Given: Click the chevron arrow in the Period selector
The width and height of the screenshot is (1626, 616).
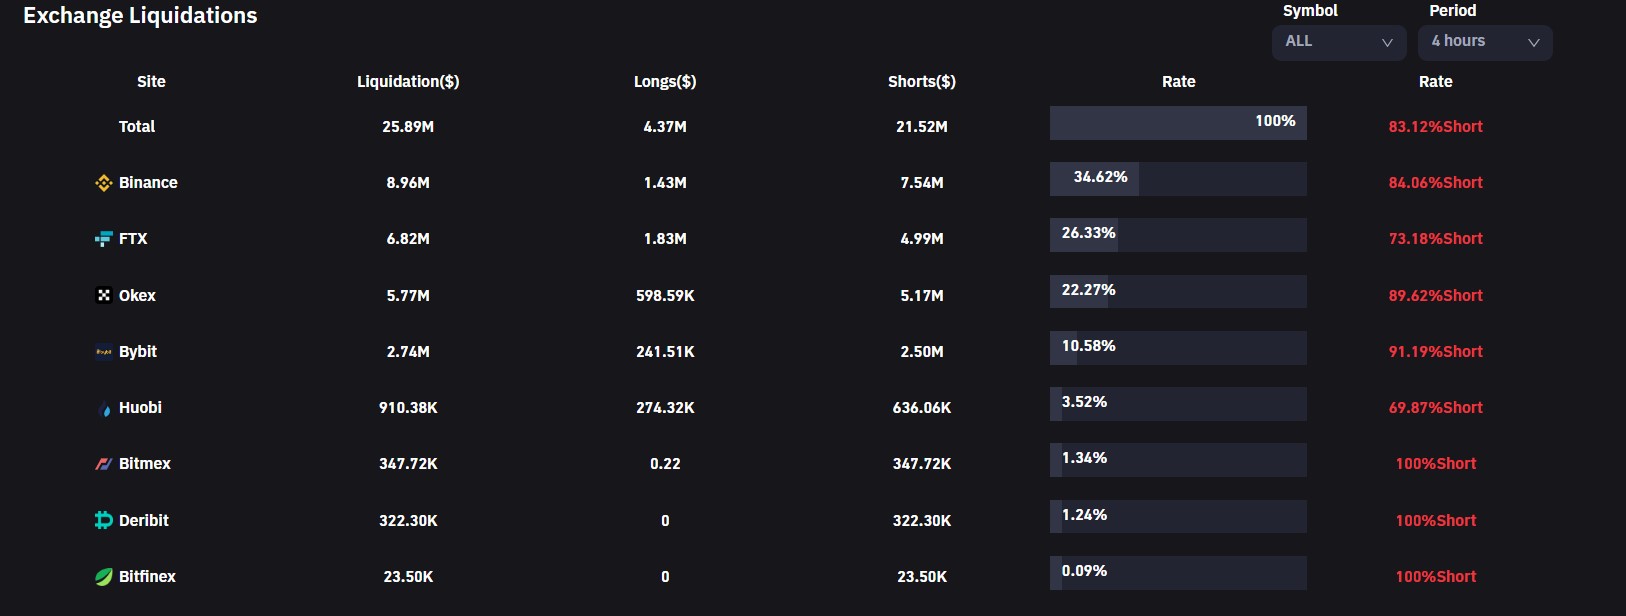Looking at the screenshot, I should (x=1533, y=43).
